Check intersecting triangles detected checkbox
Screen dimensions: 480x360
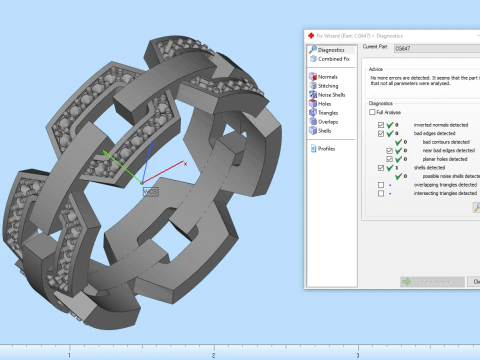(381, 193)
